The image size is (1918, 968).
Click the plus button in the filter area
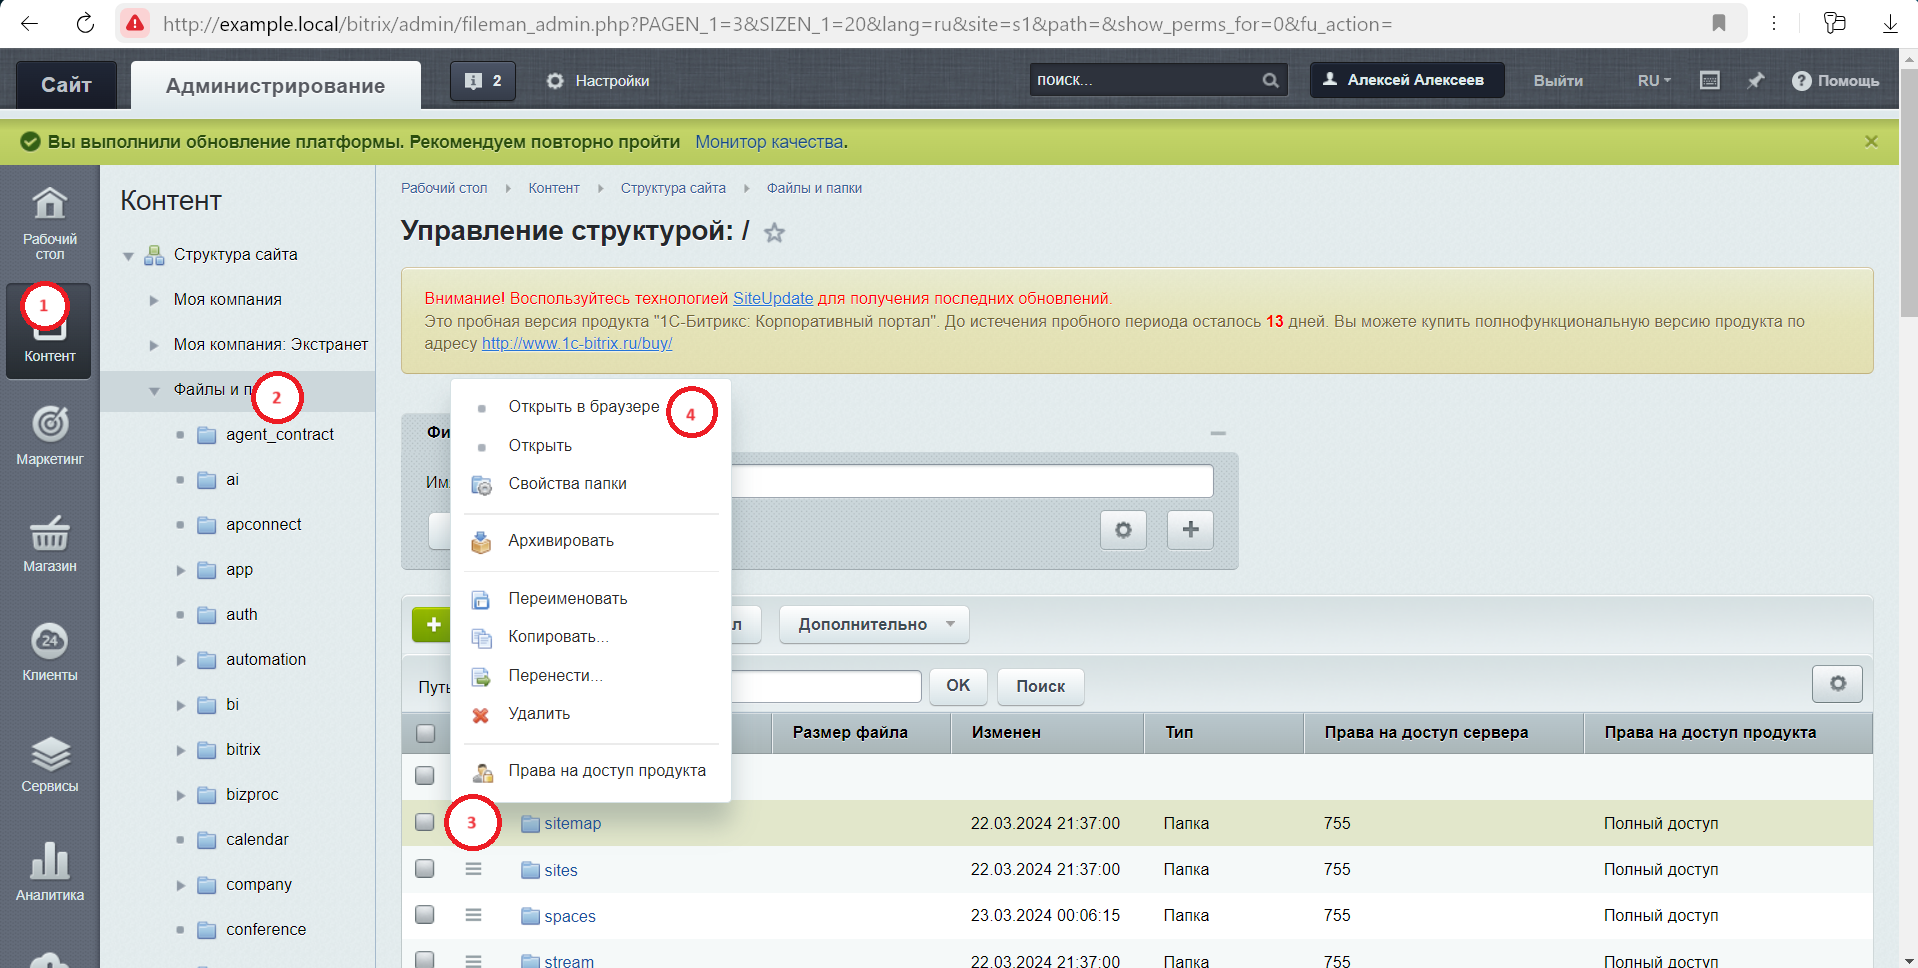1190,529
